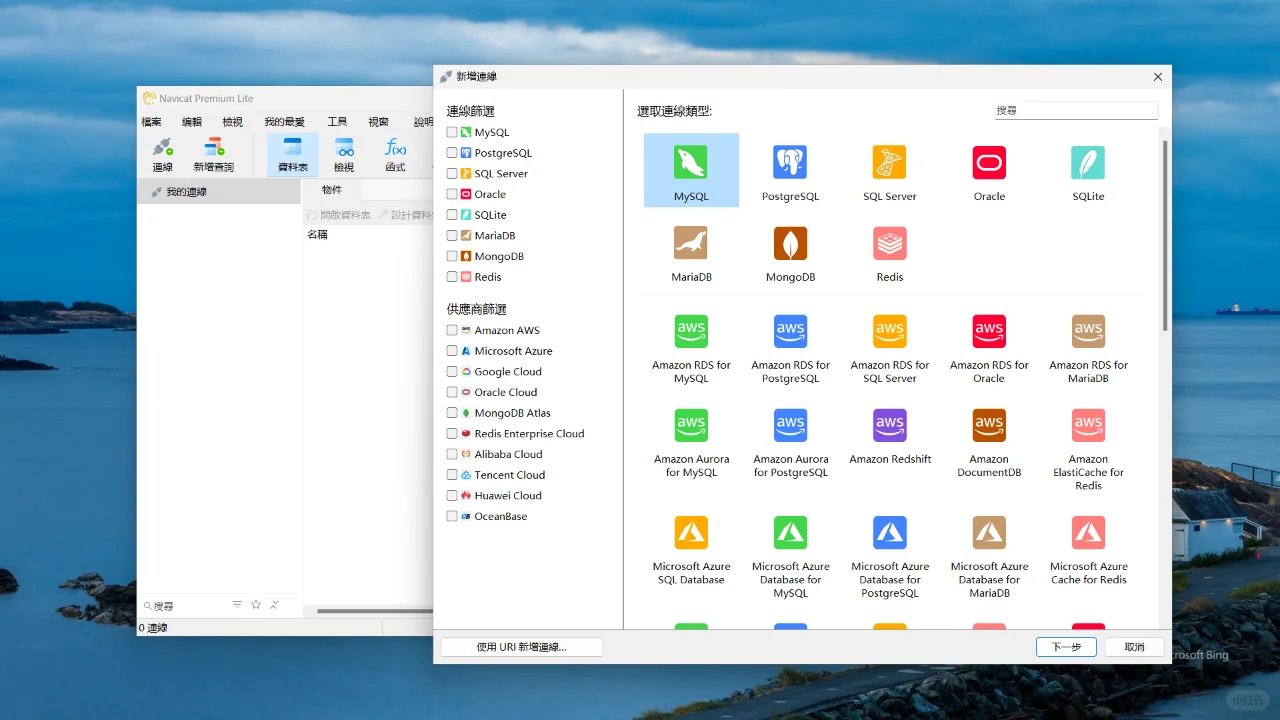
Task: Open the 檢視 menu in the menu bar
Action: click(x=233, y=122)
